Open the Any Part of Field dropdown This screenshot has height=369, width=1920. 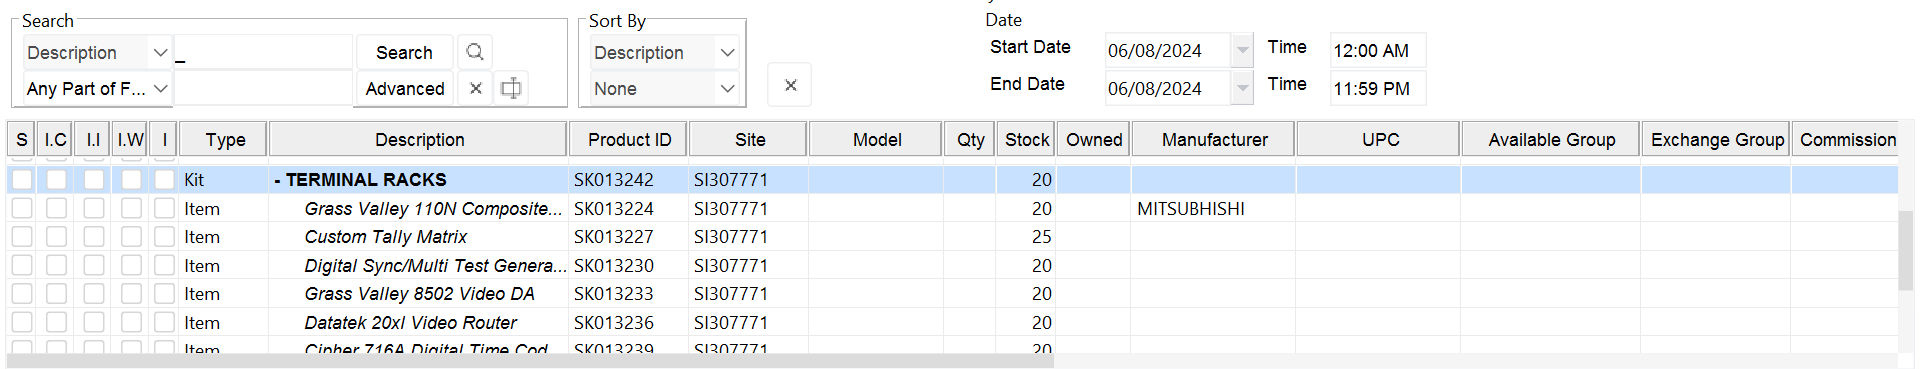coord(160,88)
